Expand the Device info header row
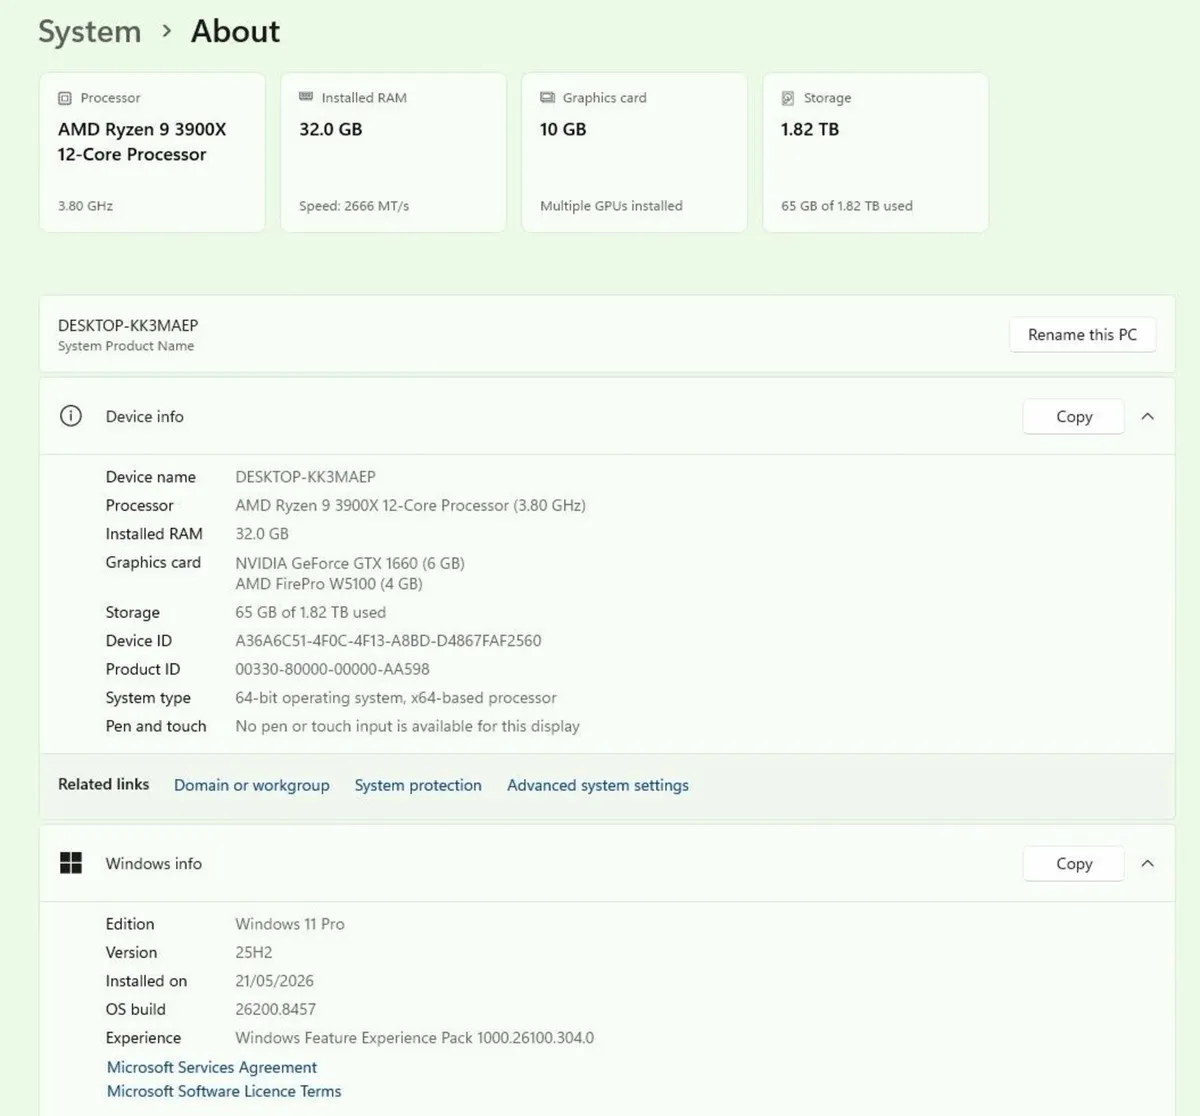 607,416
